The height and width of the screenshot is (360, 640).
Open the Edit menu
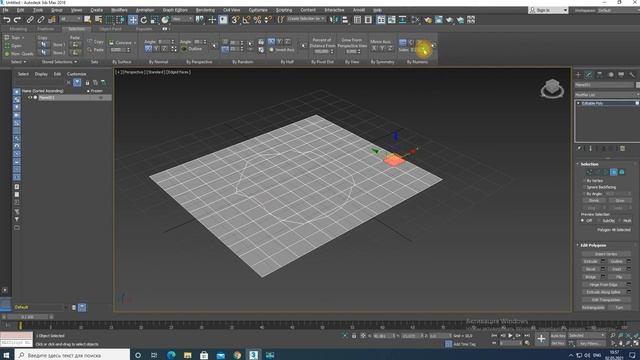click(20, 10)
